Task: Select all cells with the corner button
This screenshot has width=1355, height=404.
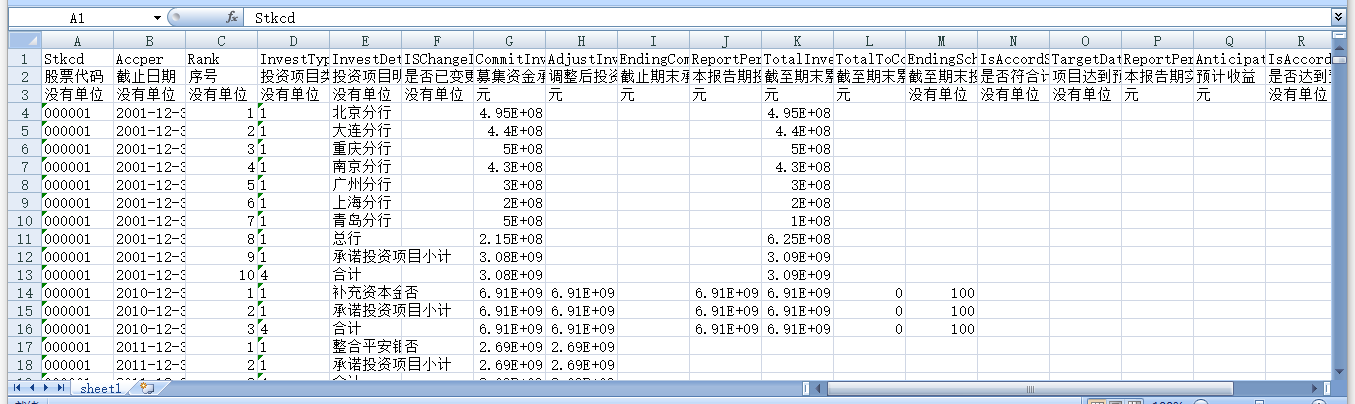Action: tap(24, 42)
